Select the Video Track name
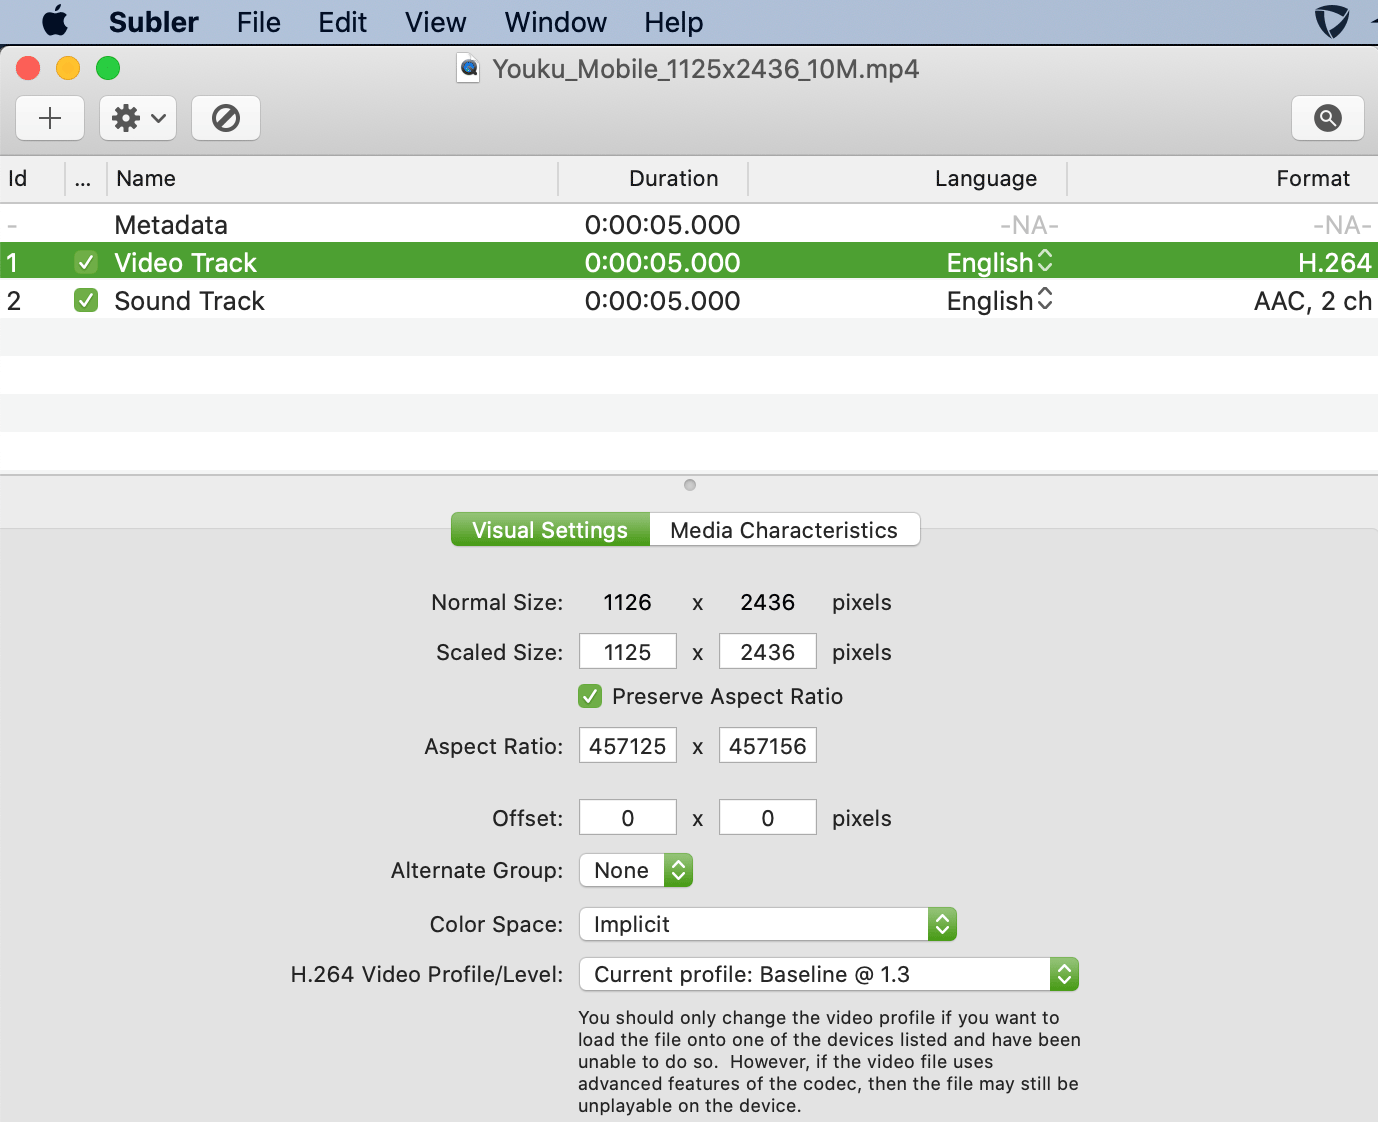 [186, 262]
